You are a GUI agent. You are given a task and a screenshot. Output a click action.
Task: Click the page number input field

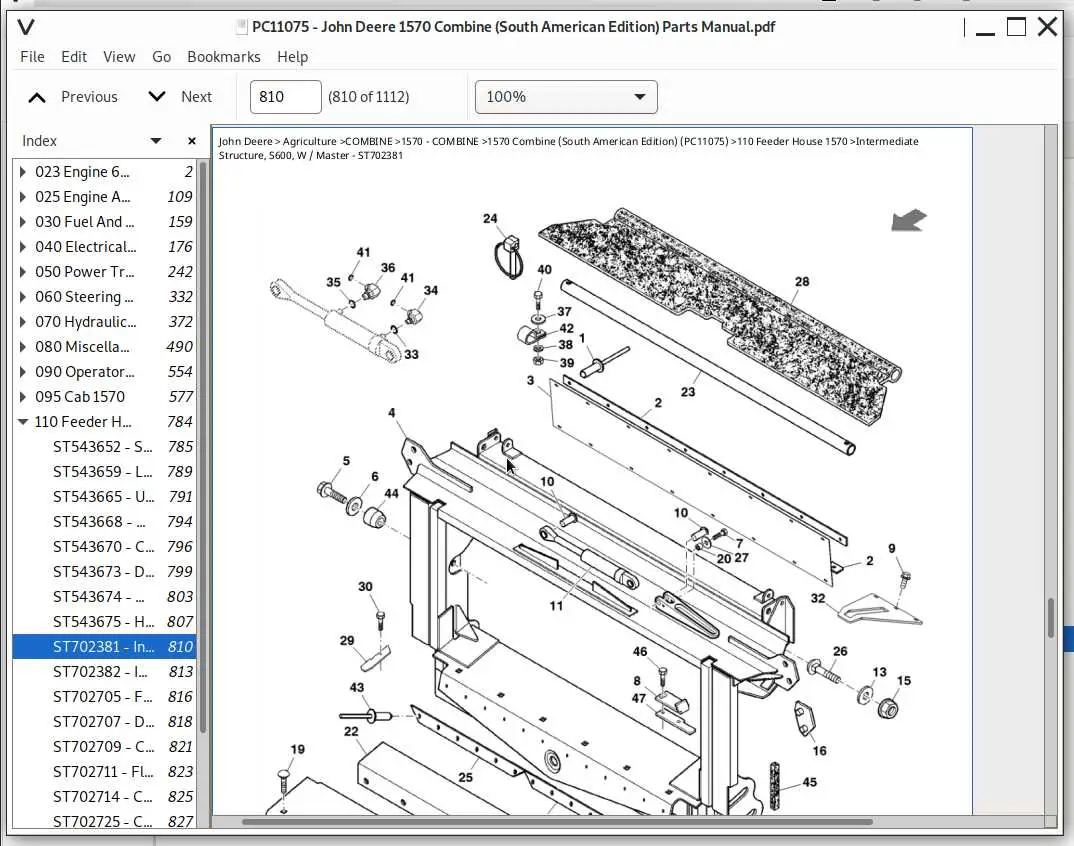coord(285,97)
